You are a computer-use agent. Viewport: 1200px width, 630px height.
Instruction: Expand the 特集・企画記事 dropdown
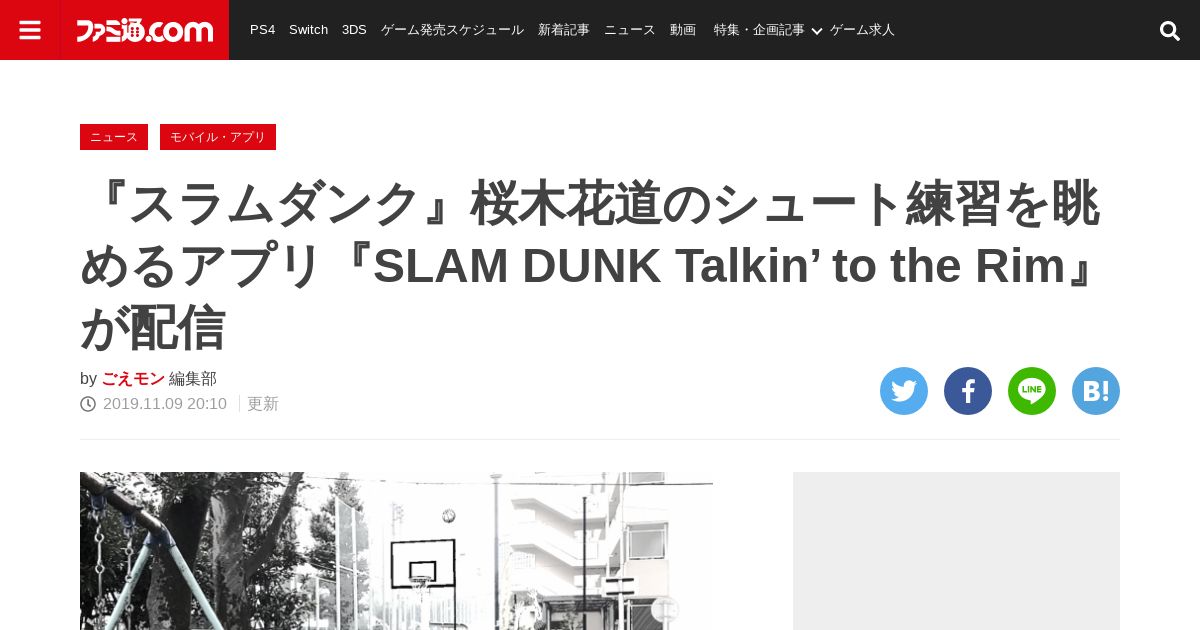click(x=768, y=30)
